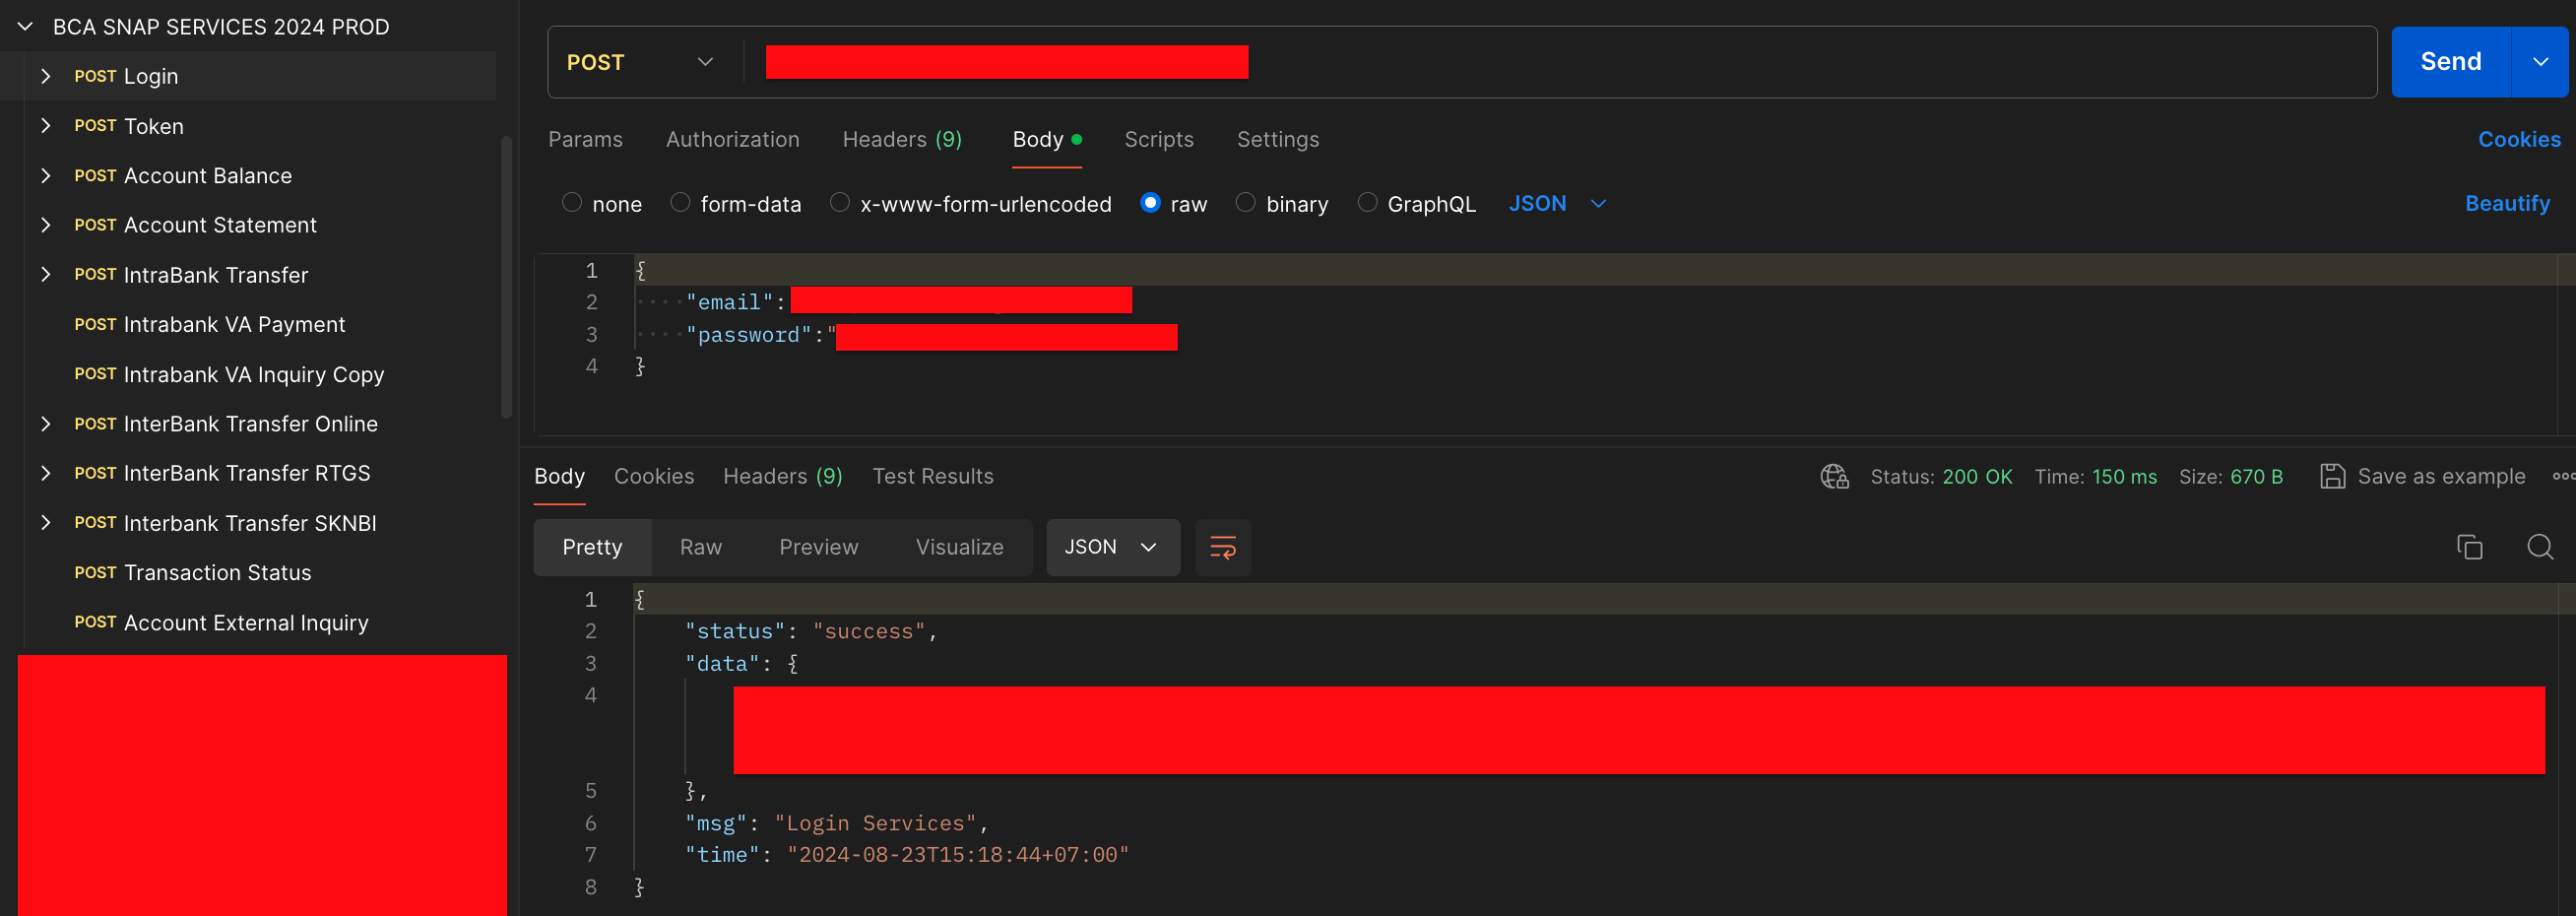
Task: Open the Scripts tab
Action: pyautogui.click(x=1158, y=139)
